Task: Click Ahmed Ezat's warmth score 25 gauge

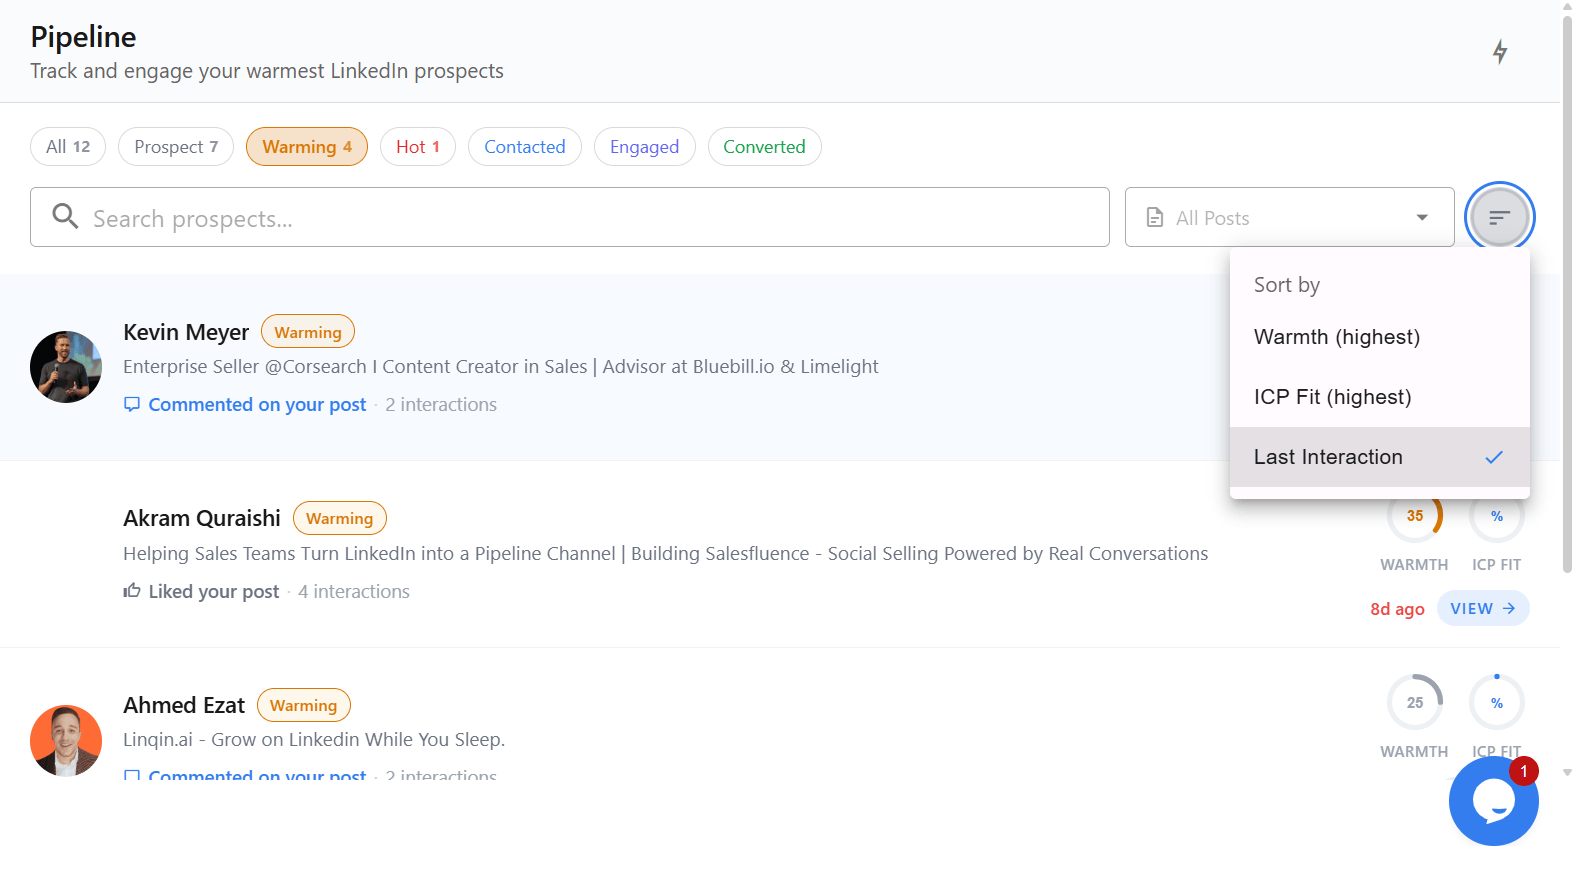Action: pyautogui.click(x=1415, y=702)
